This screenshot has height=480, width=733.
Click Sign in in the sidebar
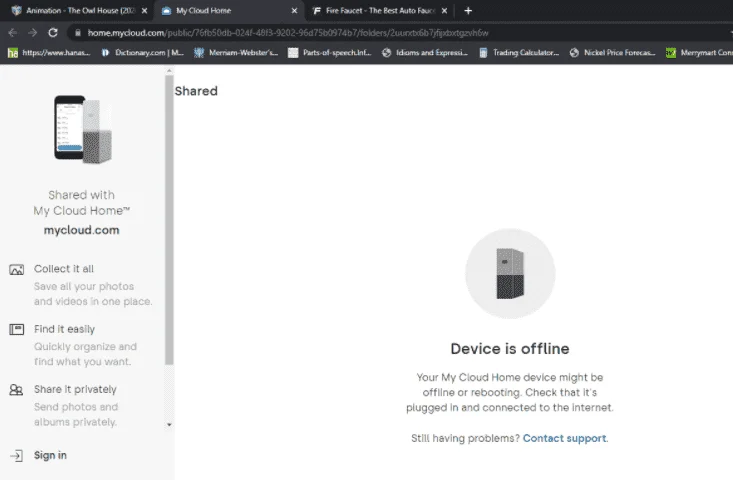[x=50, y=455]
